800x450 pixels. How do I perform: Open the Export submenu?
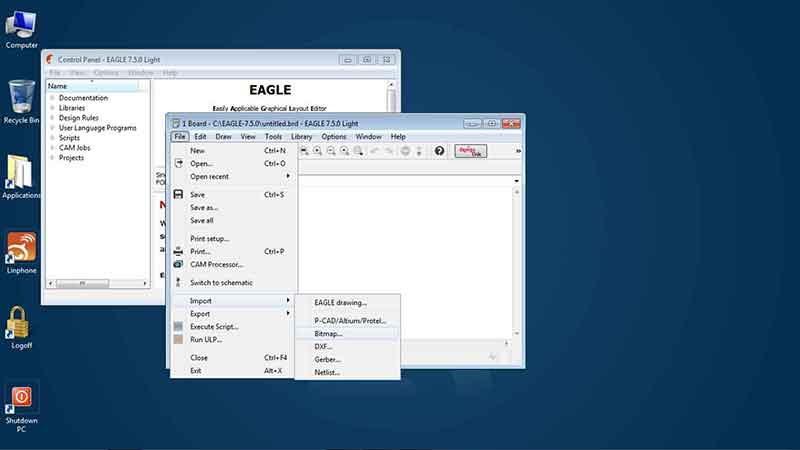tap(234, 314)
